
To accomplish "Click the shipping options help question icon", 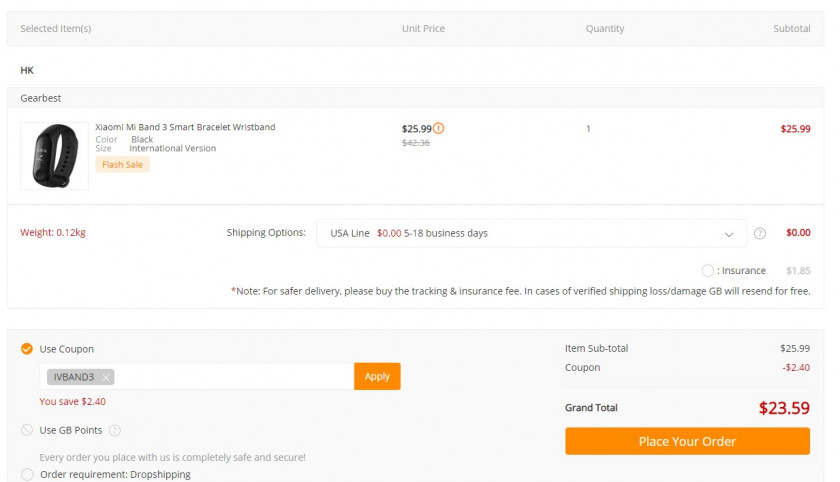I will (x=760, y=234).
